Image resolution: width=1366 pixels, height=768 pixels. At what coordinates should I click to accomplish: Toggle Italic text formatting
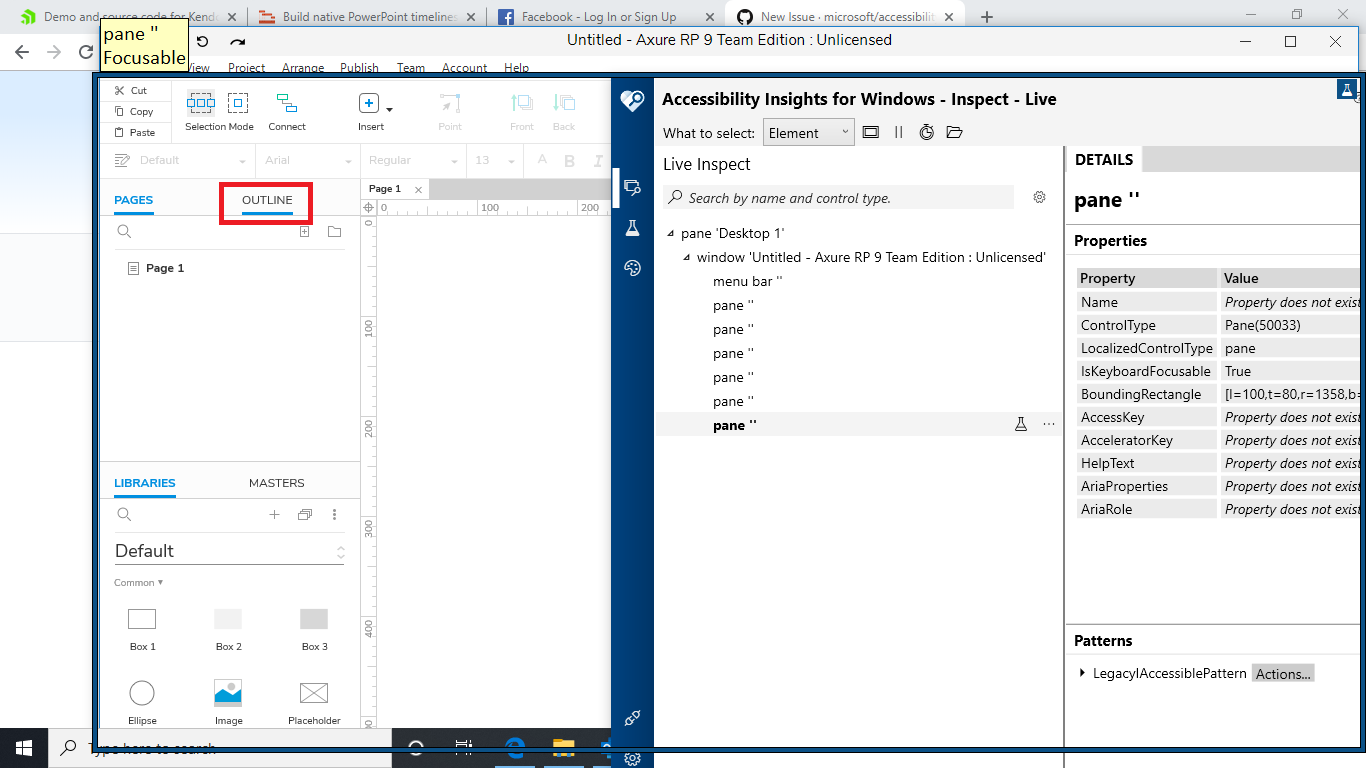click(598, 160)
